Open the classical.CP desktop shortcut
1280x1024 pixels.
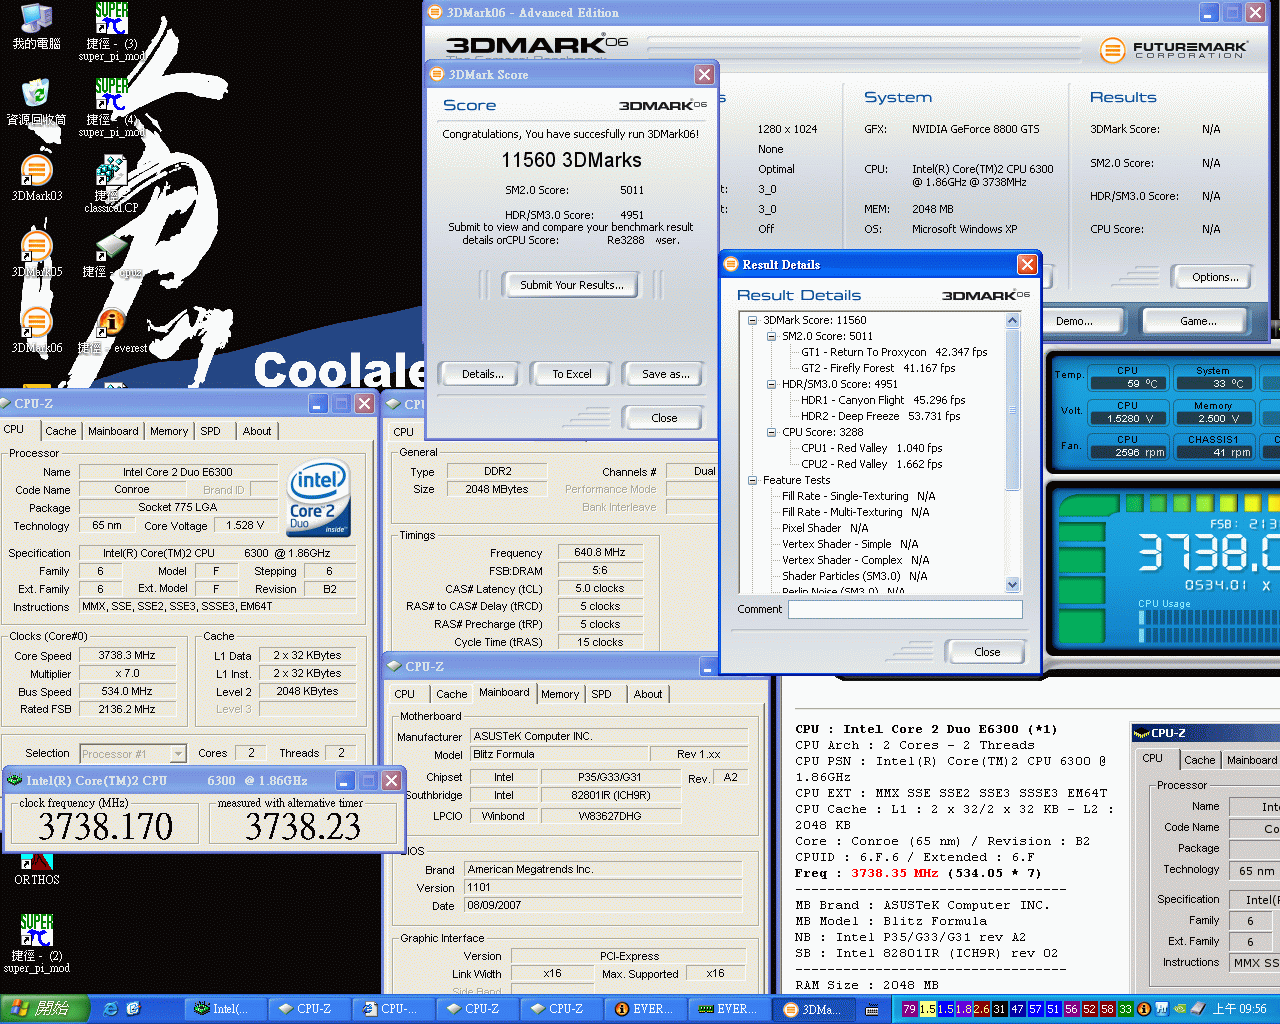click(x=111, y=184)
